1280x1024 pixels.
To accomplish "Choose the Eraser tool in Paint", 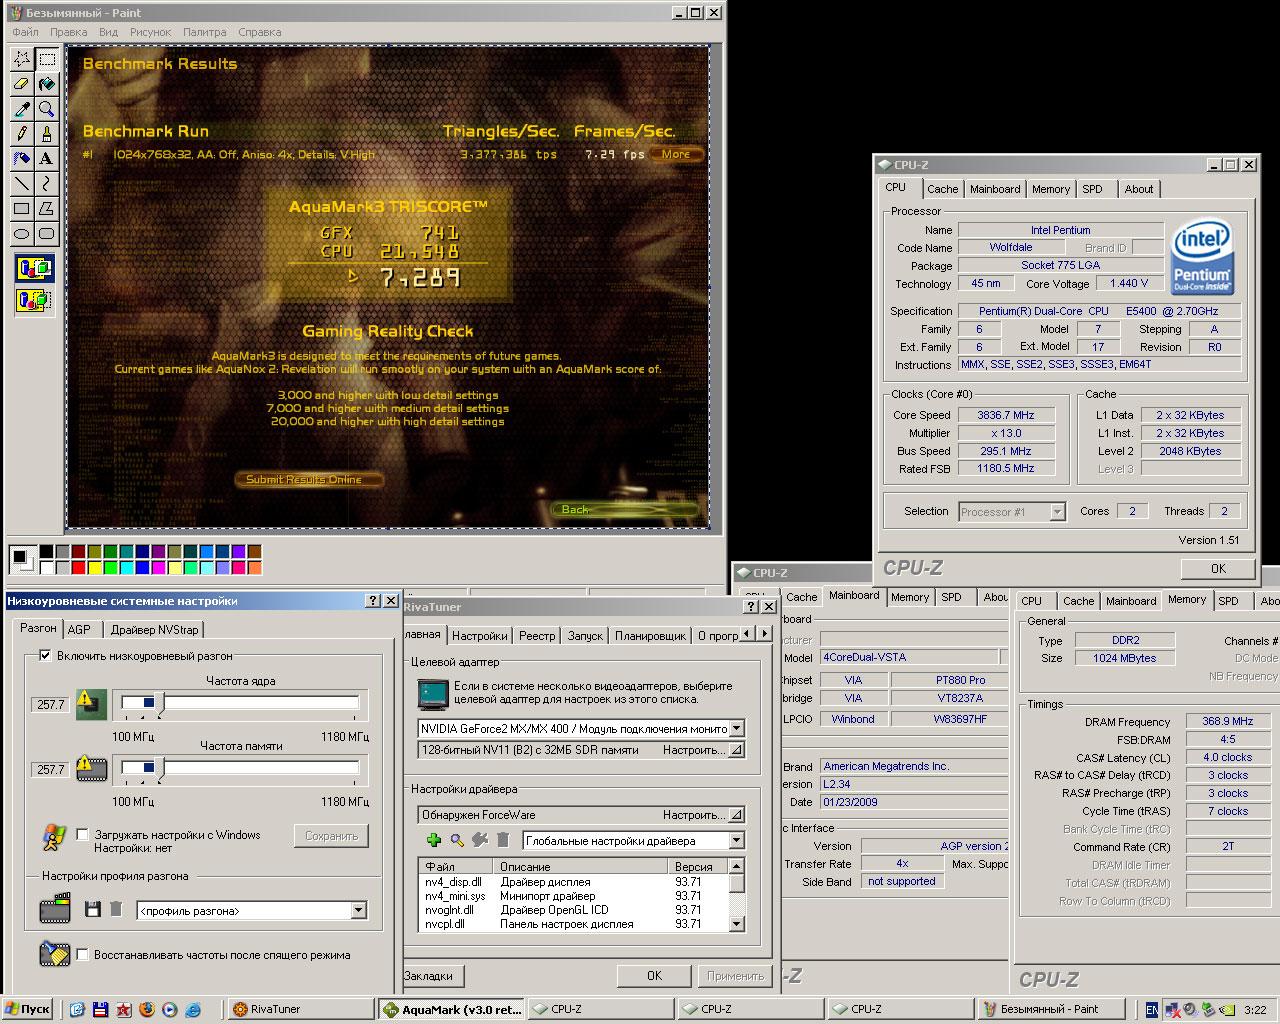I will pos(21,84).
